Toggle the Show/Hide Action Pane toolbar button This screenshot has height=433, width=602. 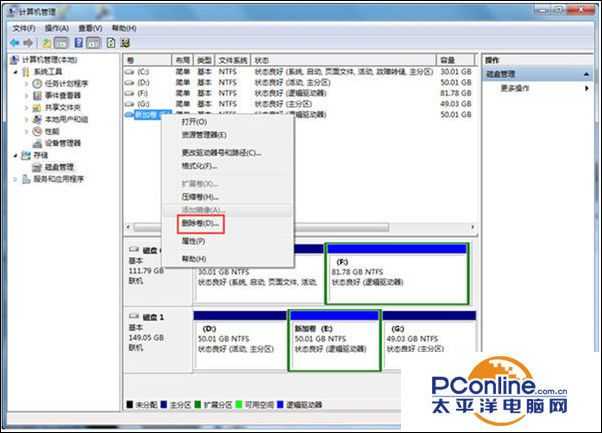click(93, 43)
